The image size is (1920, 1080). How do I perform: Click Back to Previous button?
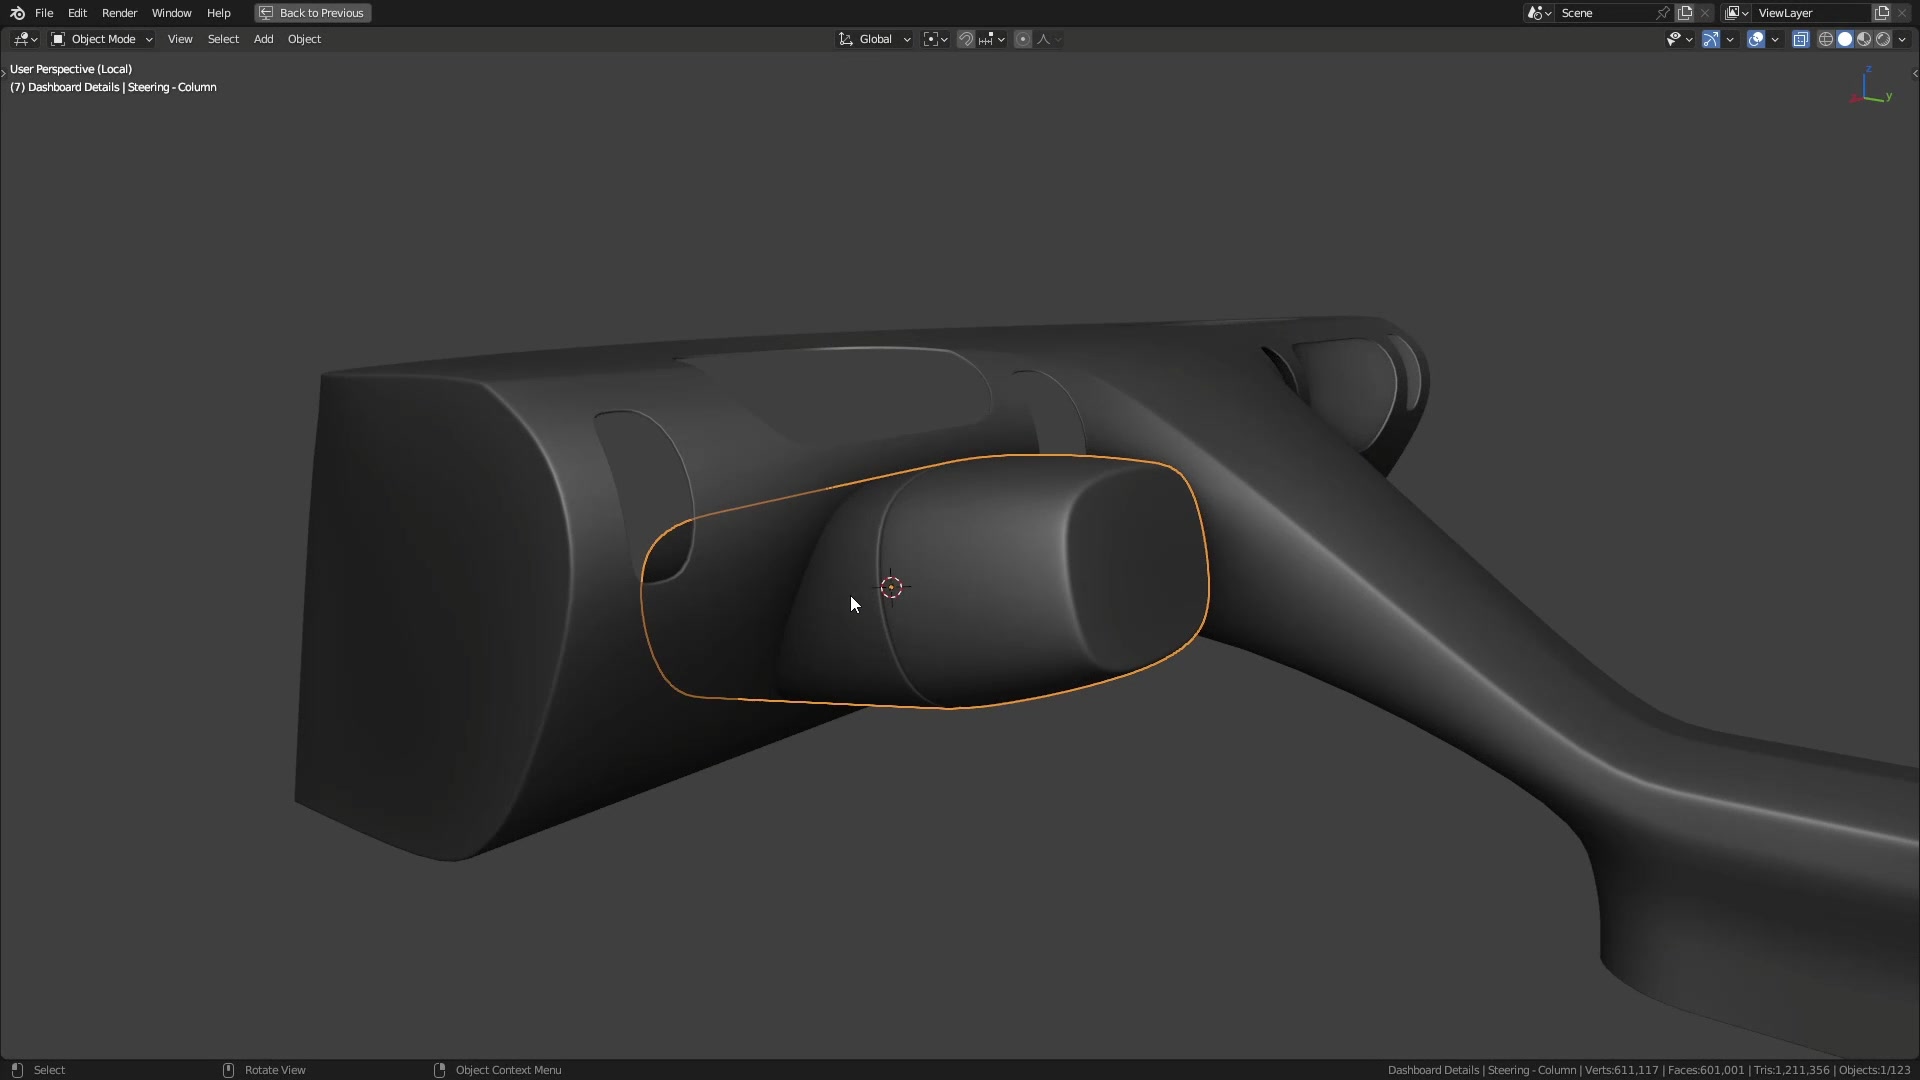313,13
